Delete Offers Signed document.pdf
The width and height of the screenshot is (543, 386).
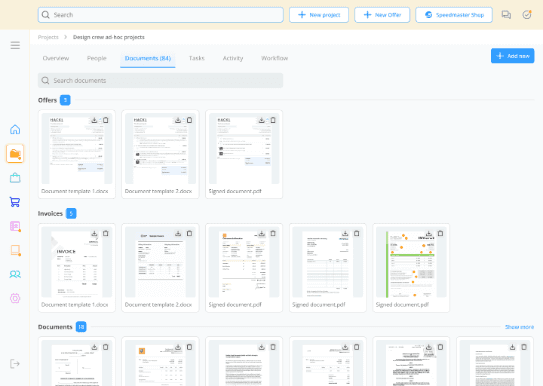273,120
